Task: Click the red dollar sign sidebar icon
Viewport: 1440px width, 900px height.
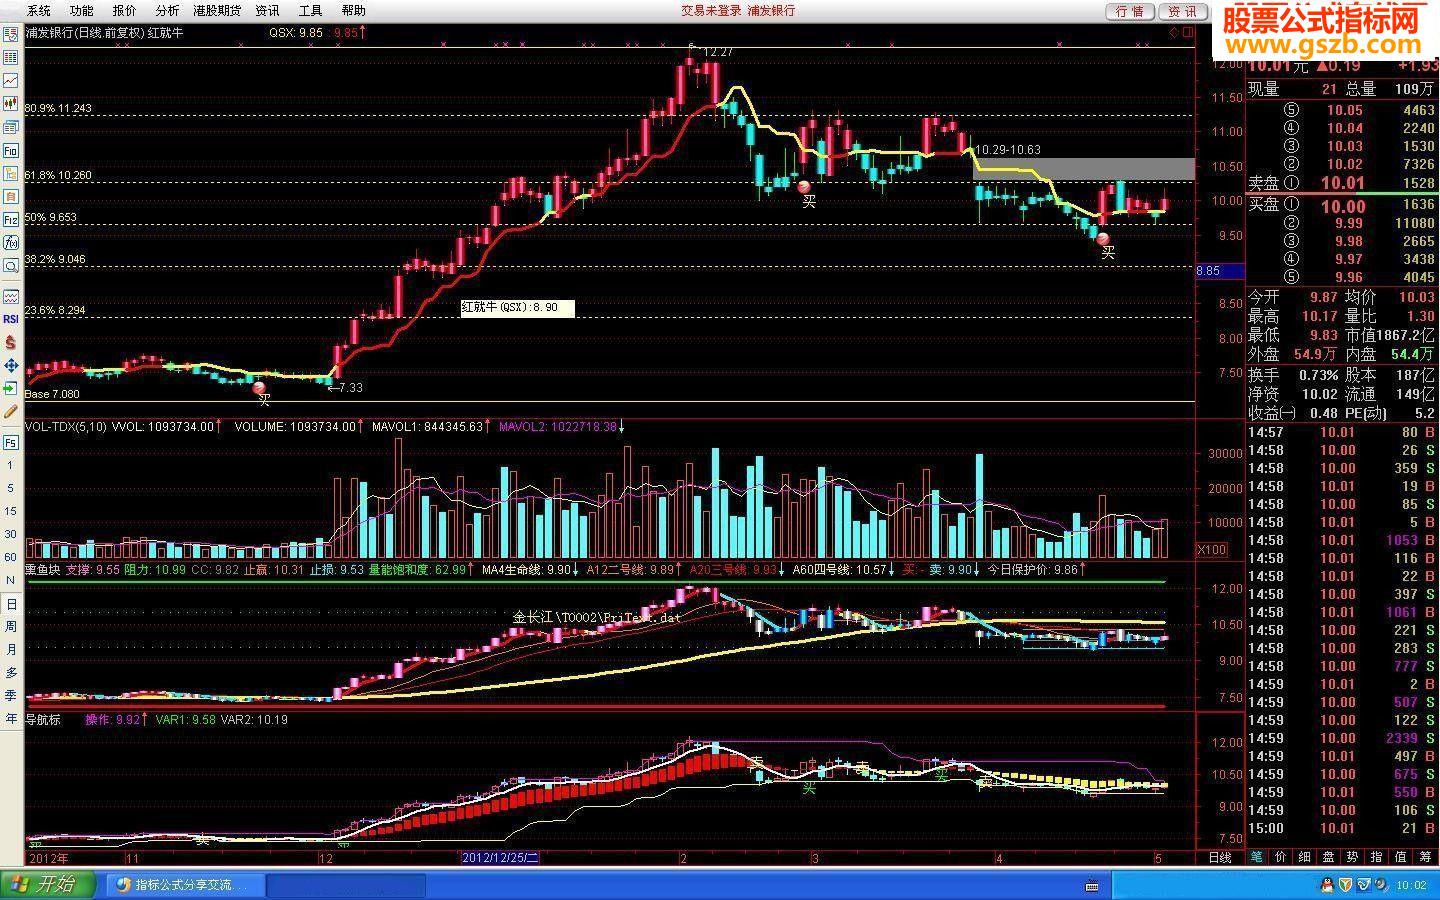Action: (x=11, y=342)
